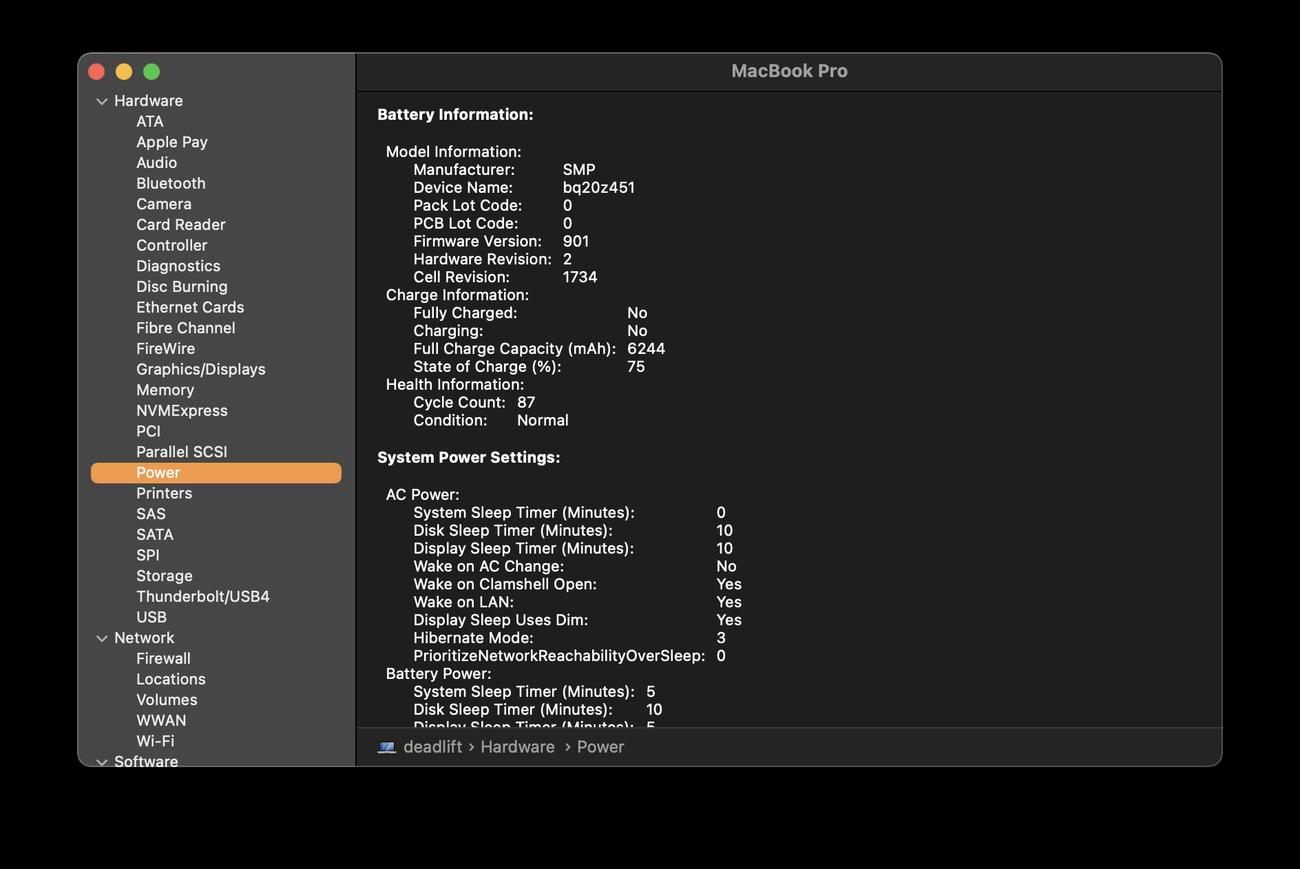Click the Battery Information heading

point(455,115)
